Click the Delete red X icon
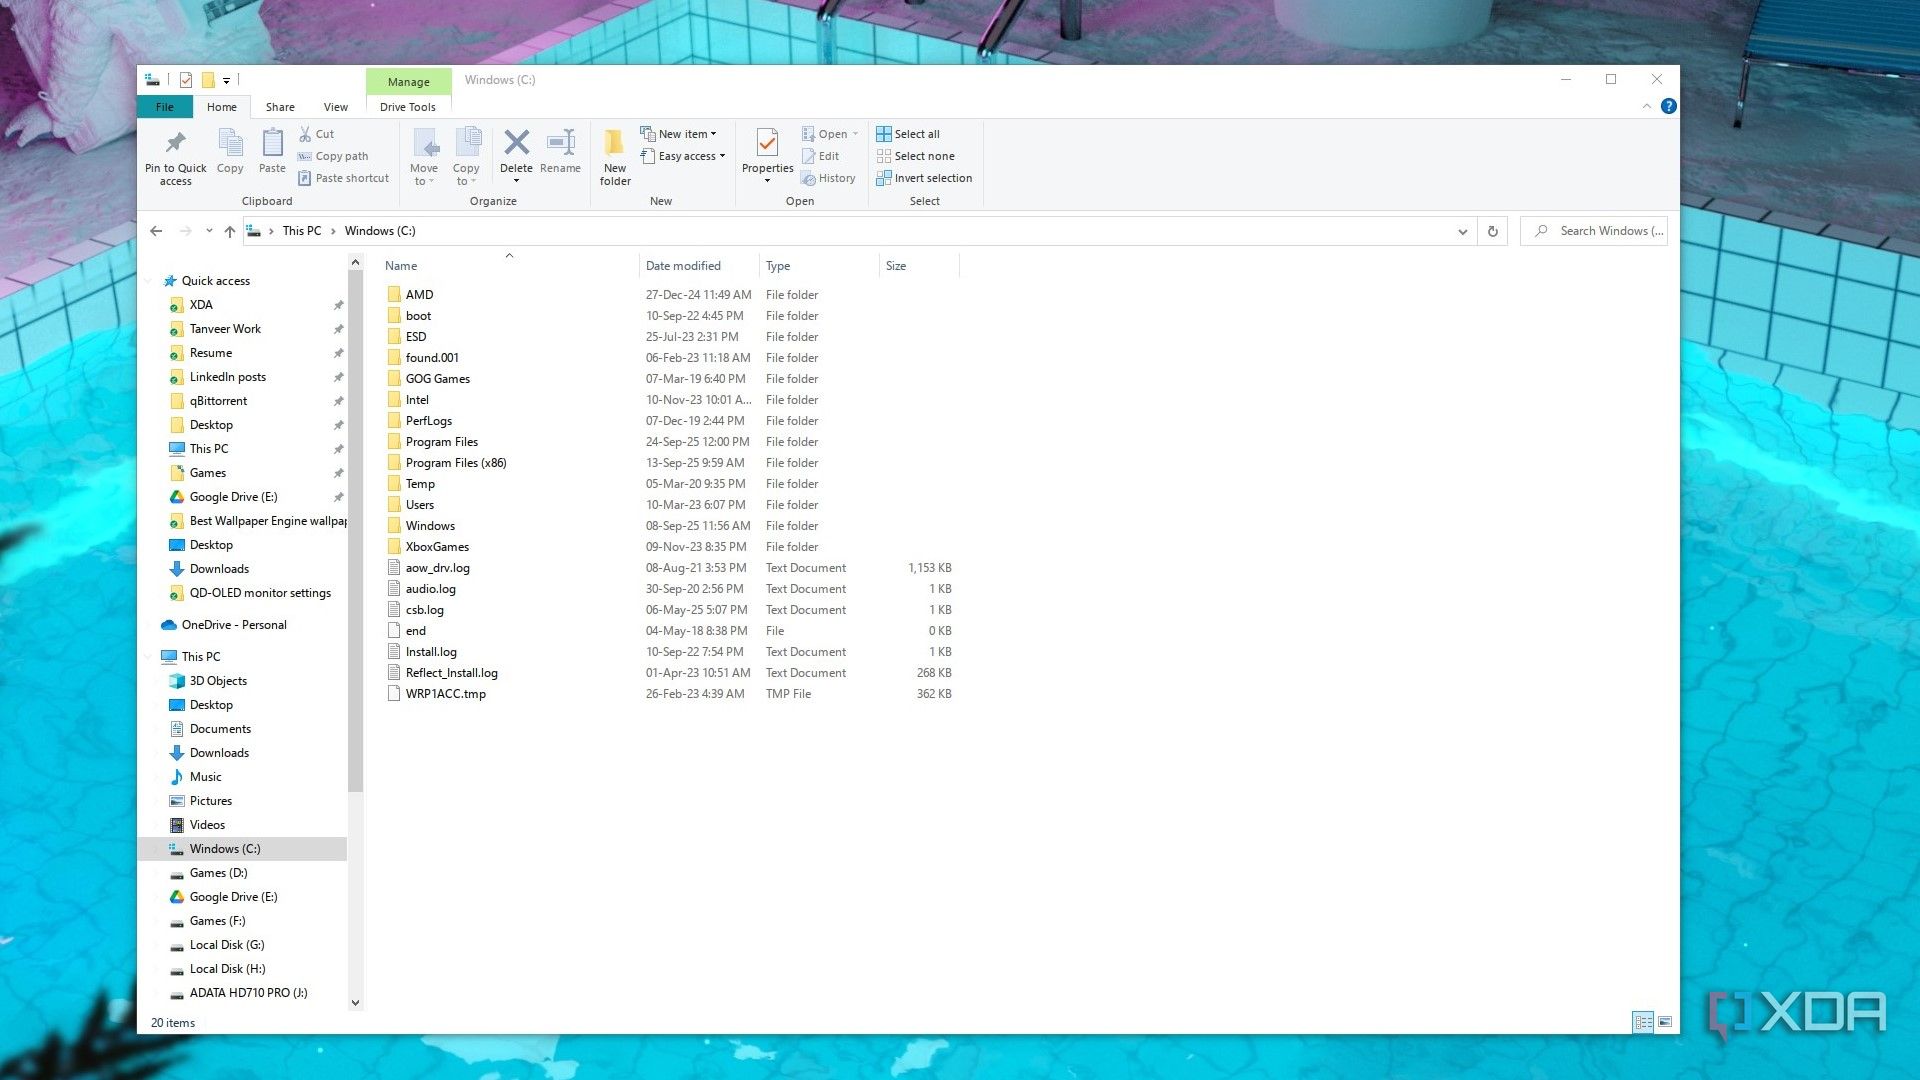The height and width of the screenshot is (1080, 1920). tap(516, 142)
